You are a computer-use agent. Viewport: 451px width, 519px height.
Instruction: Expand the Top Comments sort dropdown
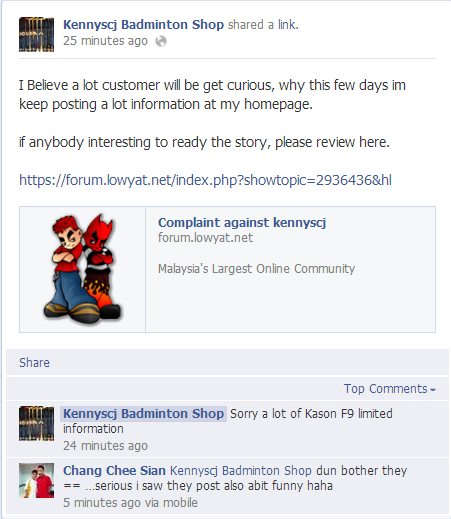(389, 389)
